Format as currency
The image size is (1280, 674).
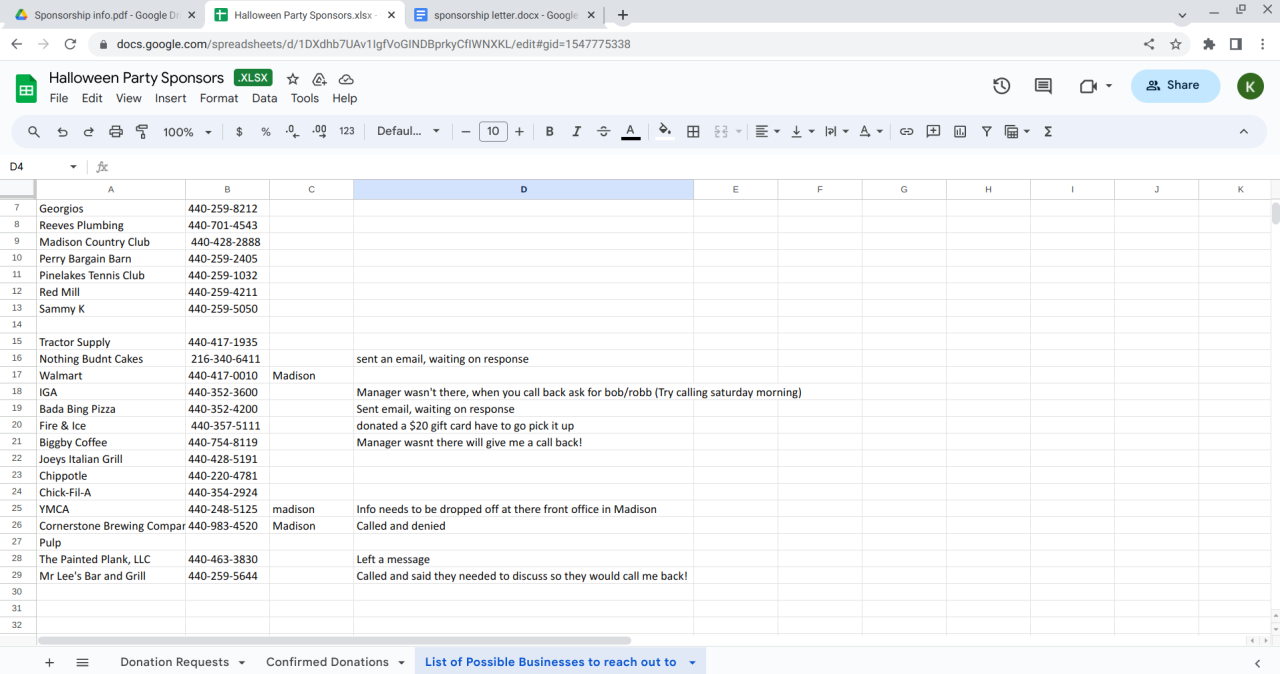pos(239,132)
